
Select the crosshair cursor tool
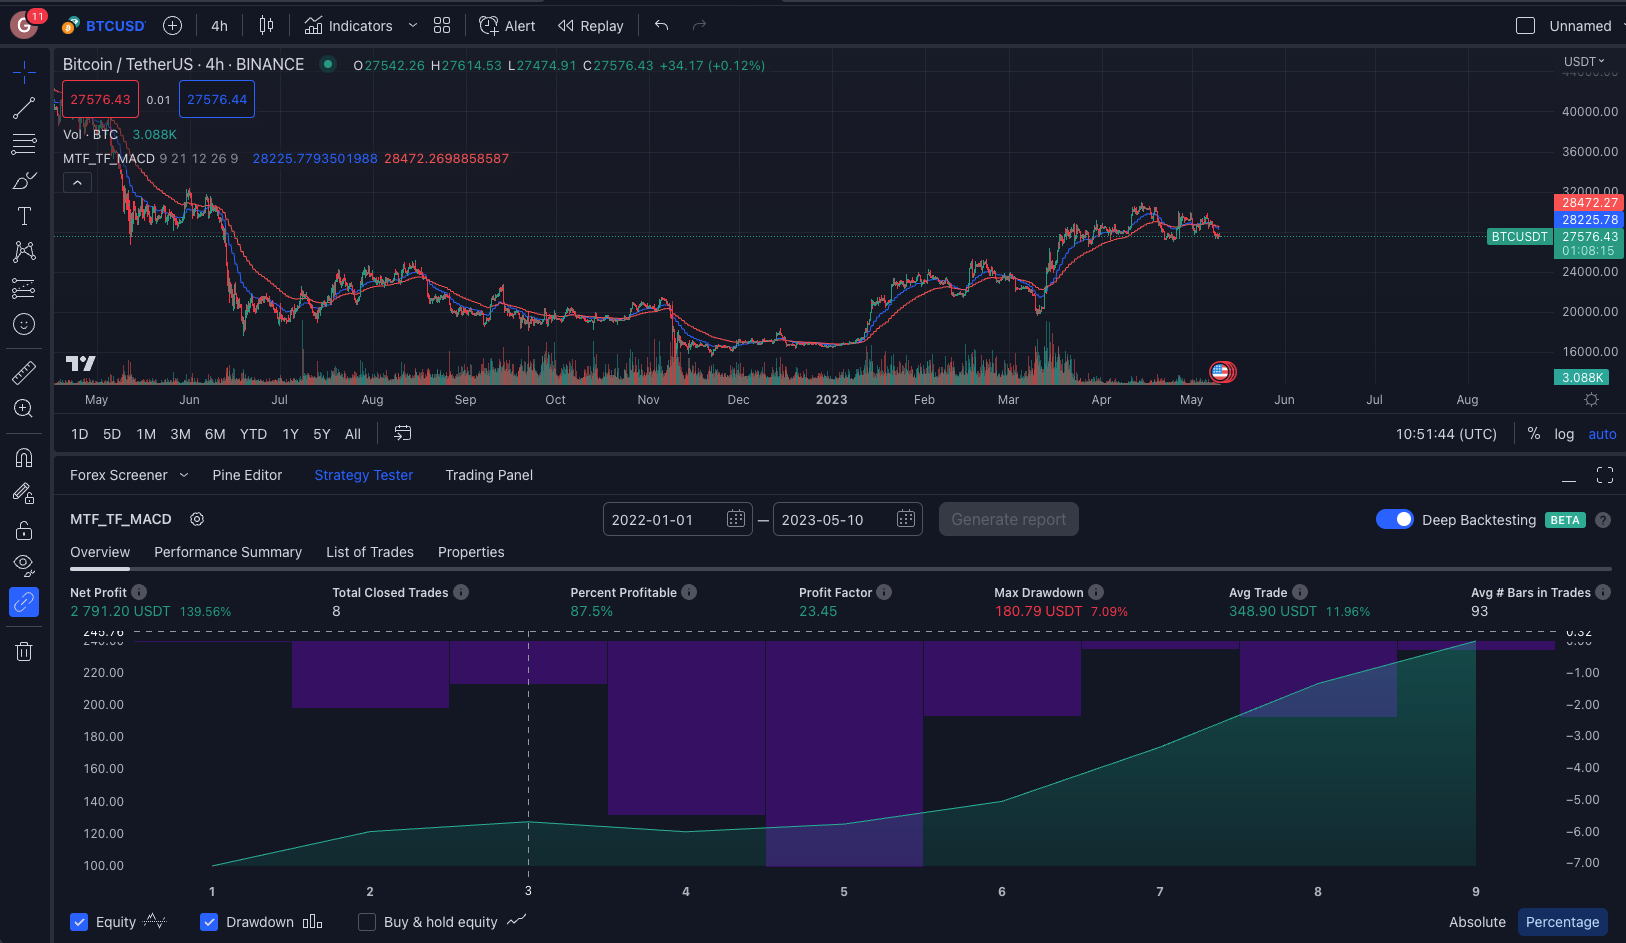pyautogui.click(x=24, y=72)
